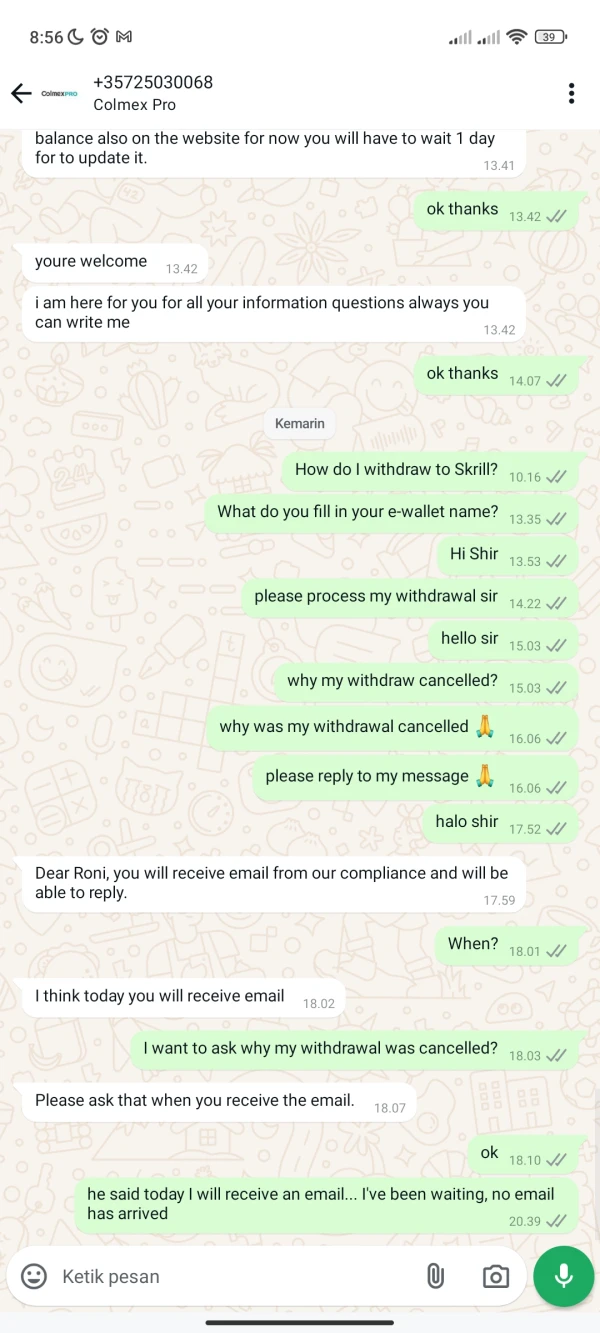
Task: Tap the 'Hi Shir' sent message bubble
Action: click(x=508, y=555)
